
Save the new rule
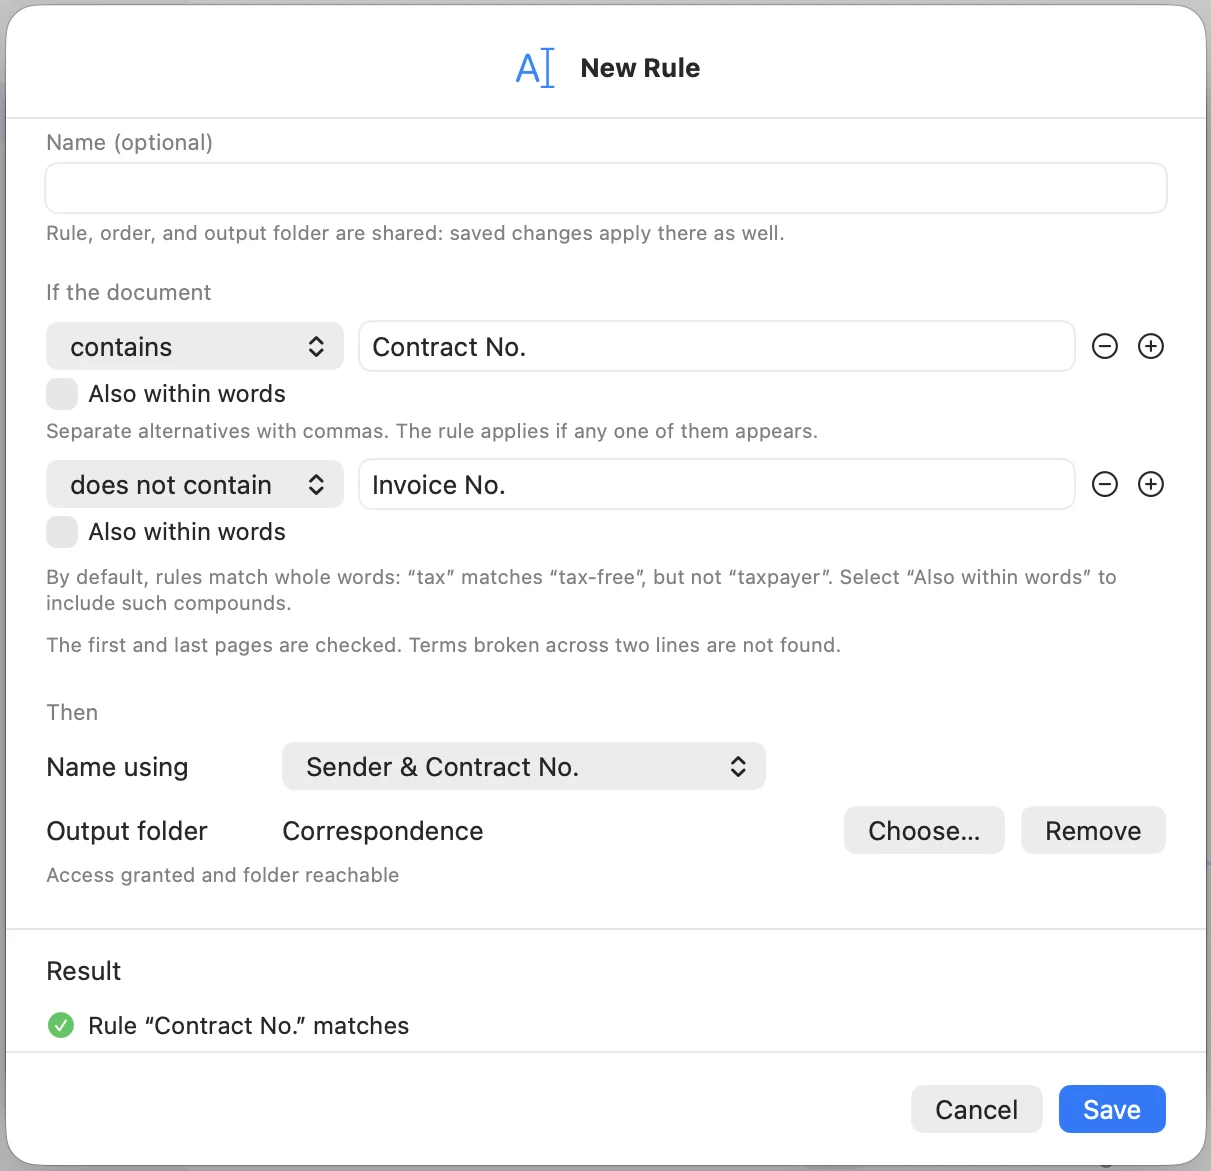coord(1112,1110)
